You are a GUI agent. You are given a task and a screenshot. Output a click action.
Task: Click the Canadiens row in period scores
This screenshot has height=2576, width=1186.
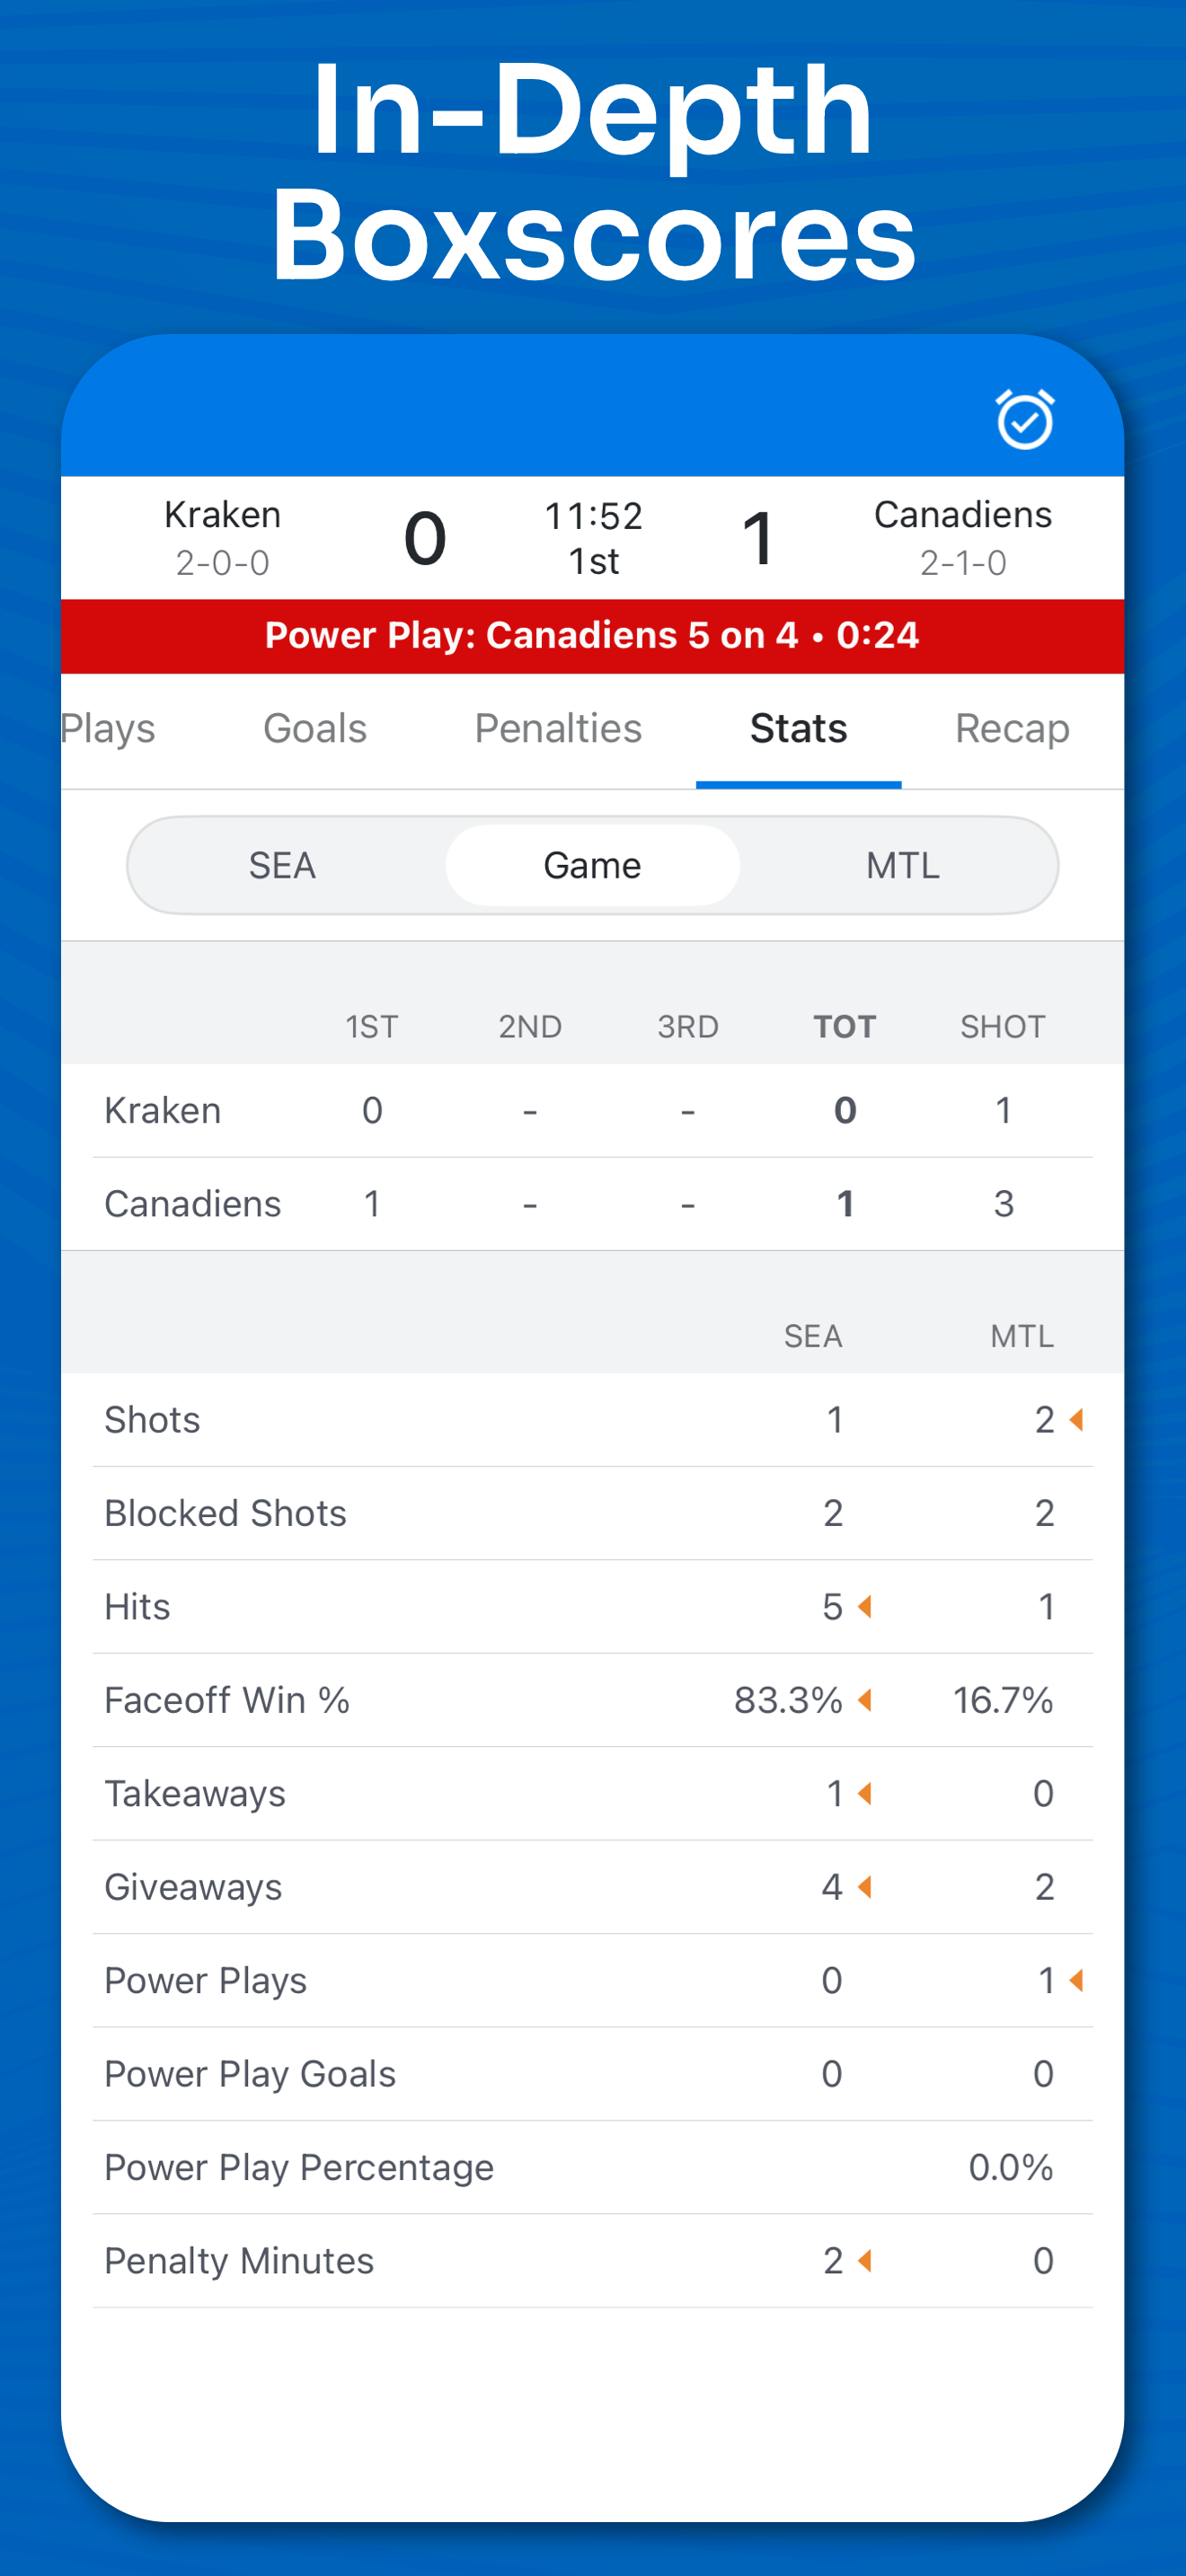click(592, 1204)
